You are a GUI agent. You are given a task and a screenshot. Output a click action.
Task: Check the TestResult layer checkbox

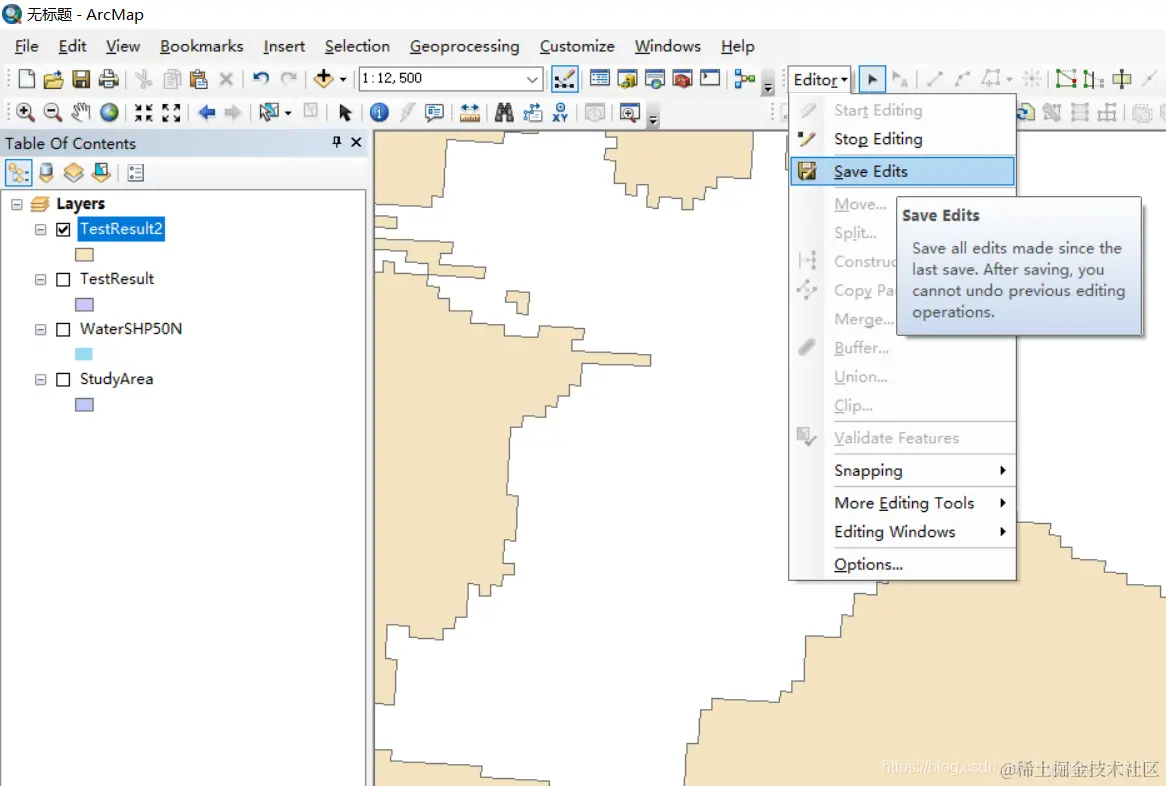(x=63, y=280)
